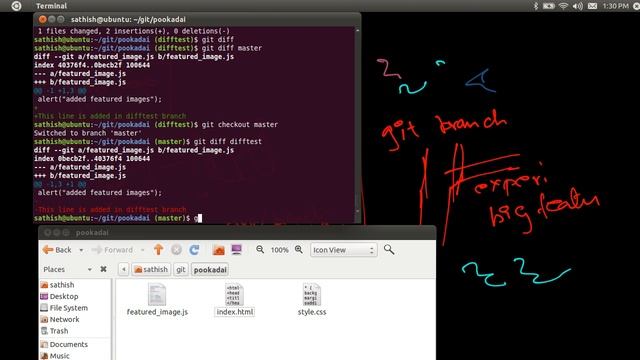This screenshot has height=360, width=640.
Task: Close the Places sidebar pane
Action: 103,269
